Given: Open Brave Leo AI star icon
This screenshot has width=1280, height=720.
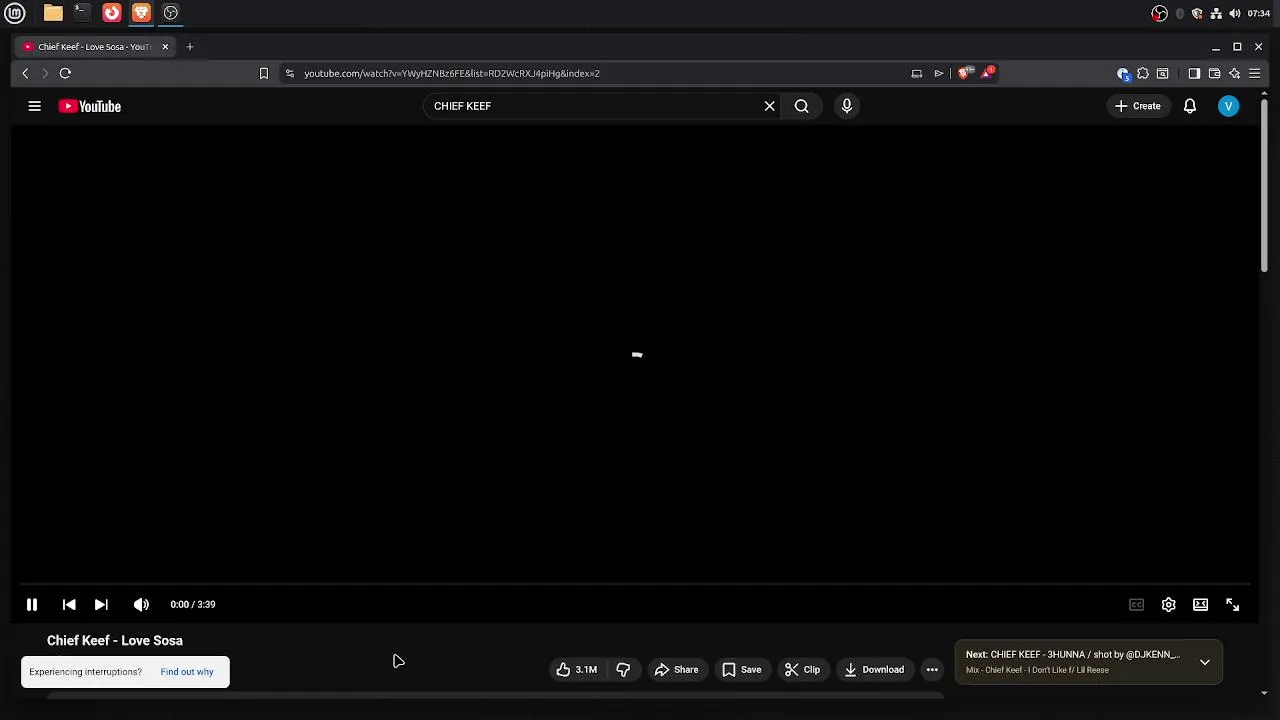Looking at the screenshot, I should point(1235,73).
